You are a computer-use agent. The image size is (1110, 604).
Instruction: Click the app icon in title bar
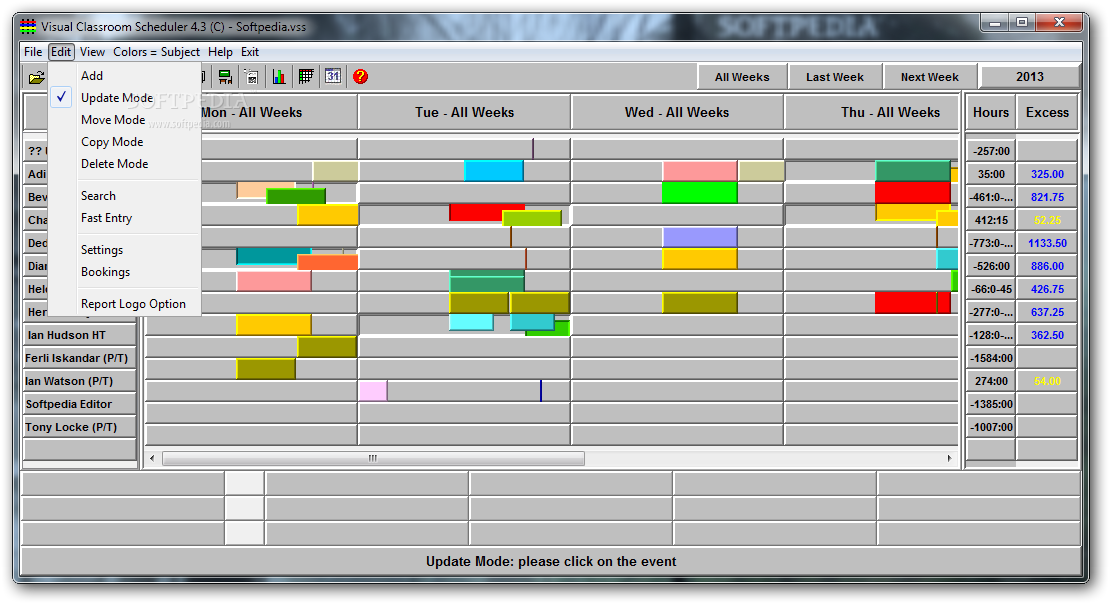(28, 27)
